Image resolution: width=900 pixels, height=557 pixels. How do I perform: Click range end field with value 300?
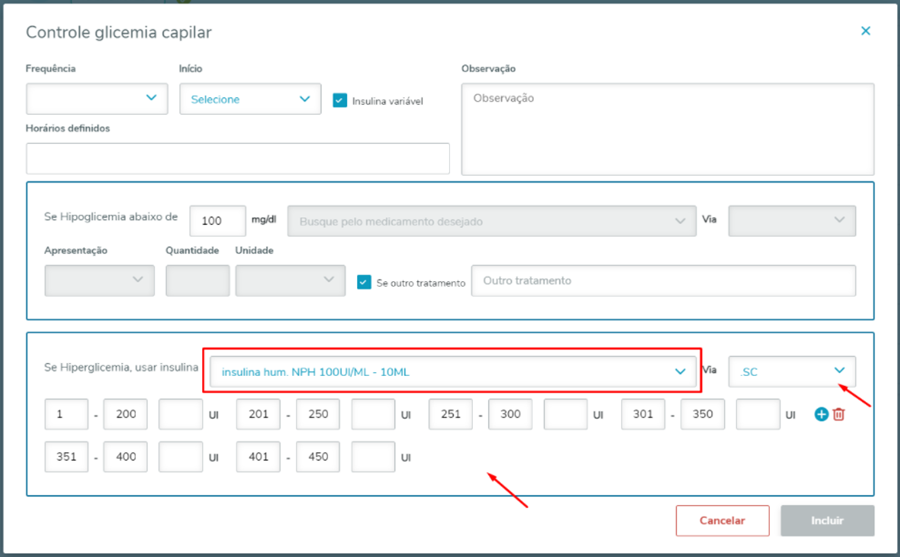pos(510,414)
